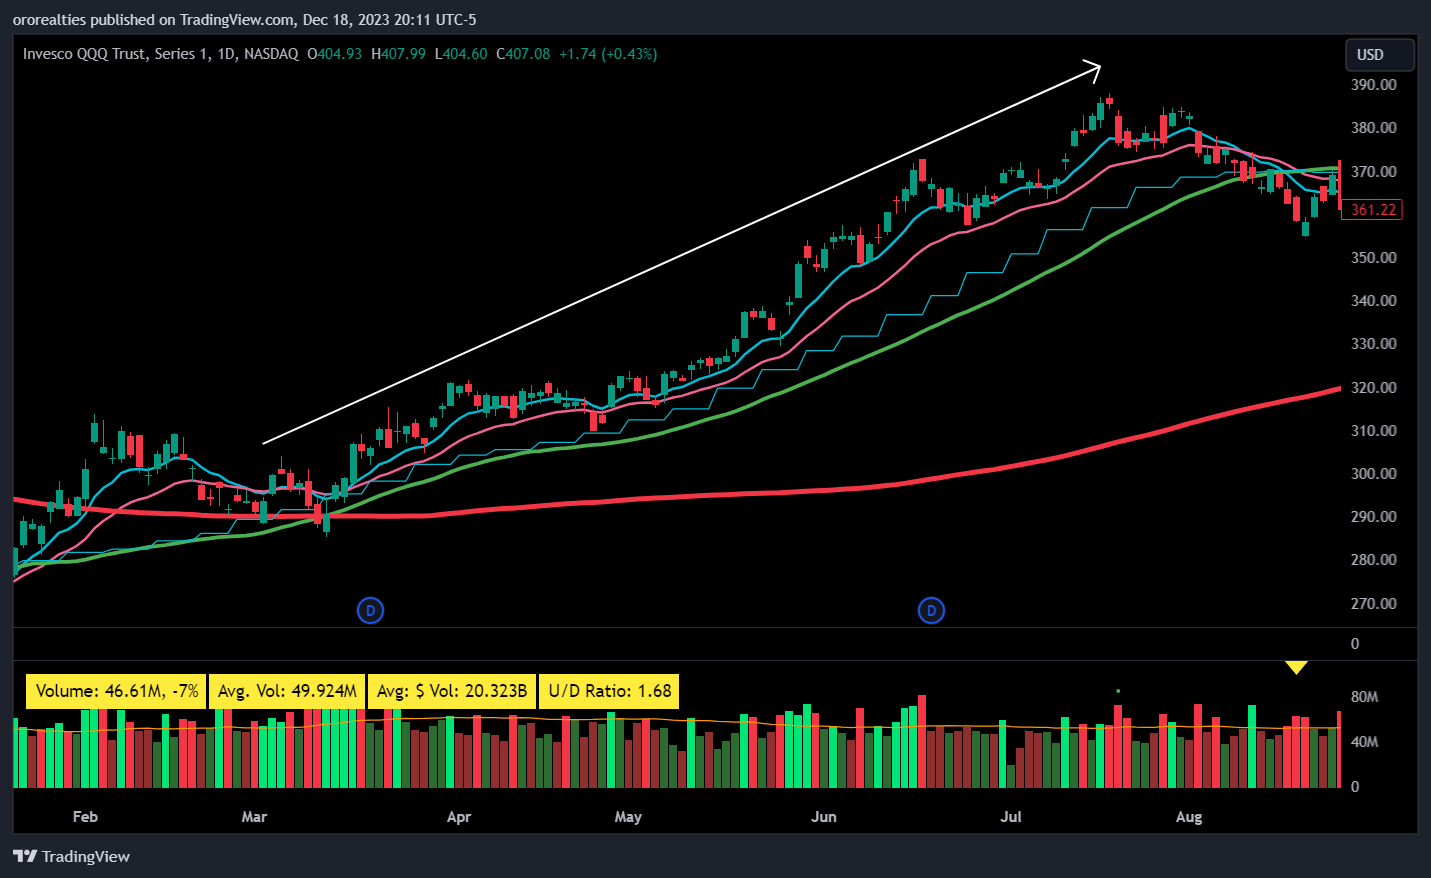Click the 80M volume axis label

click(1364, 697)
